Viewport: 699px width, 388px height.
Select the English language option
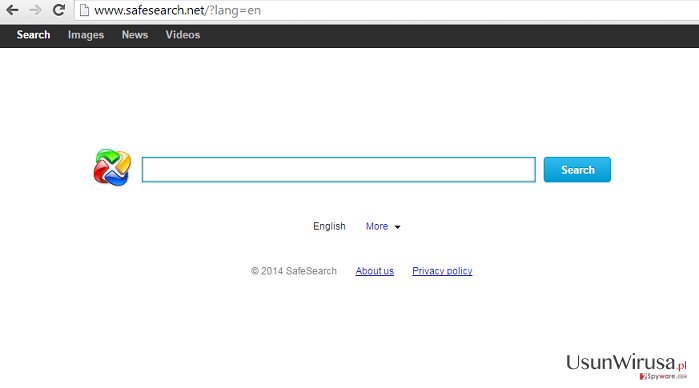(x=329, y=226)
